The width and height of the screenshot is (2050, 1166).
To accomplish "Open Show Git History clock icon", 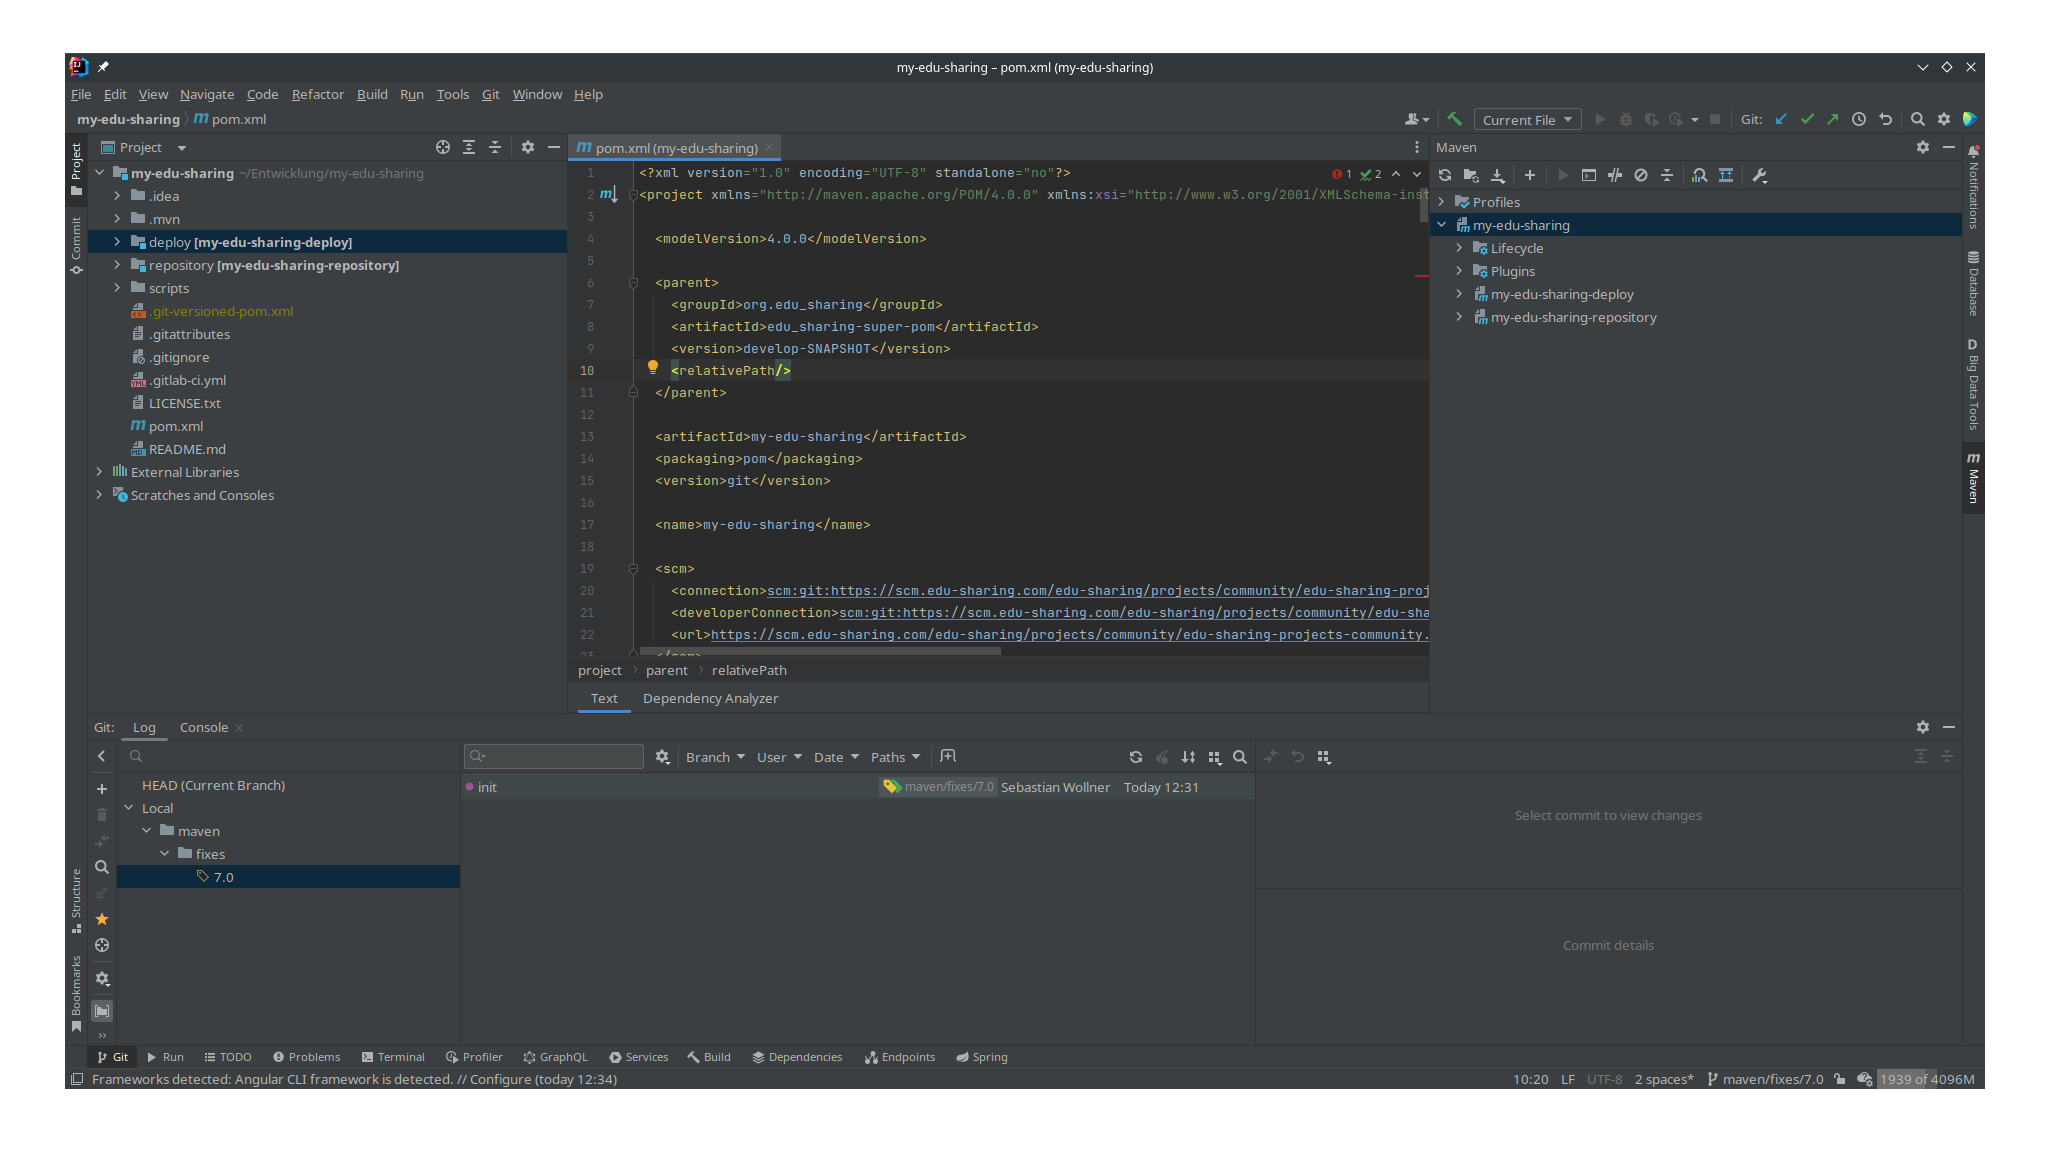I will [1858, 119].
